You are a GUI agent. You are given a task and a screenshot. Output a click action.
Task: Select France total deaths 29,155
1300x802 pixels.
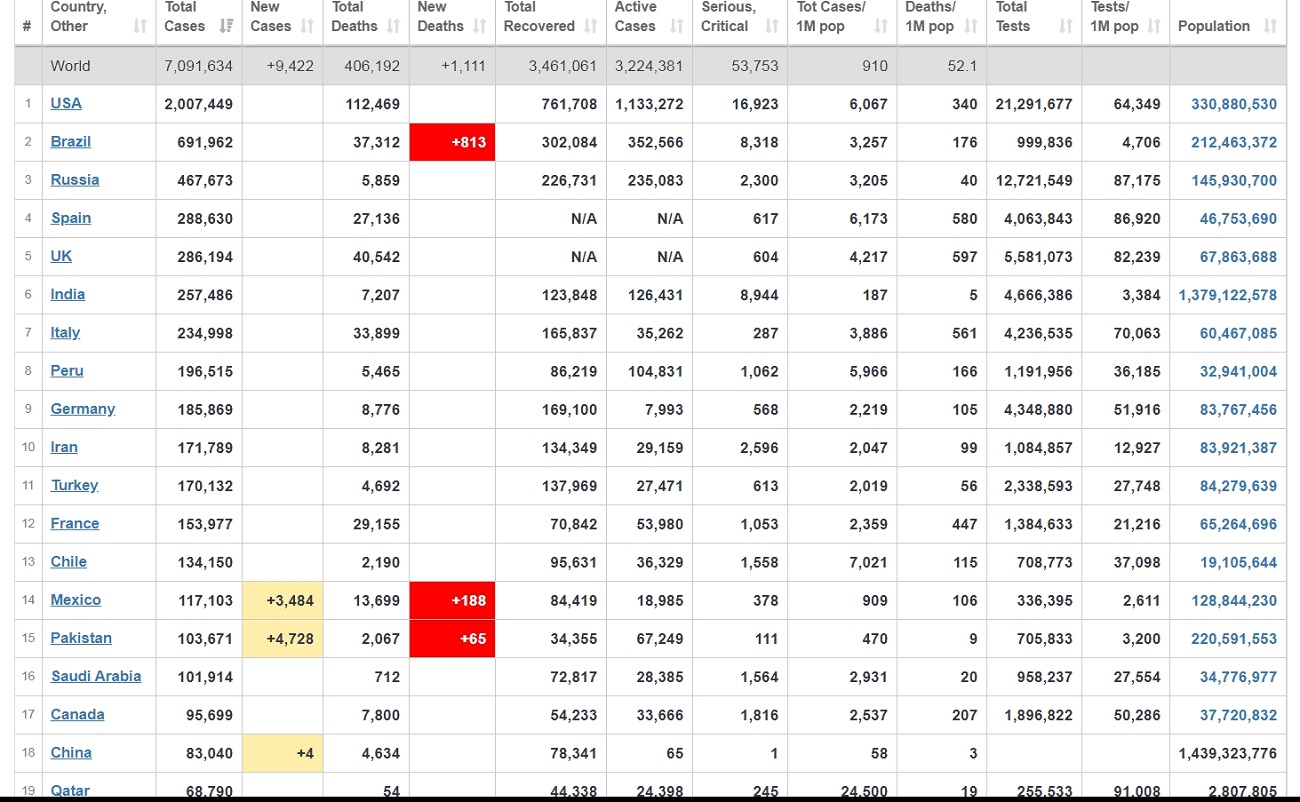click(376, 524)
